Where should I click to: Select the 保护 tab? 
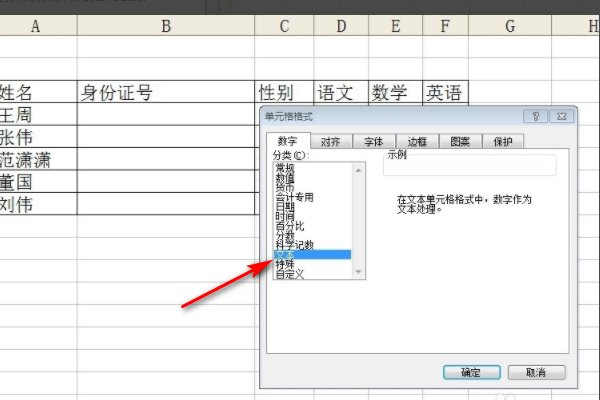tap(503, 142)
